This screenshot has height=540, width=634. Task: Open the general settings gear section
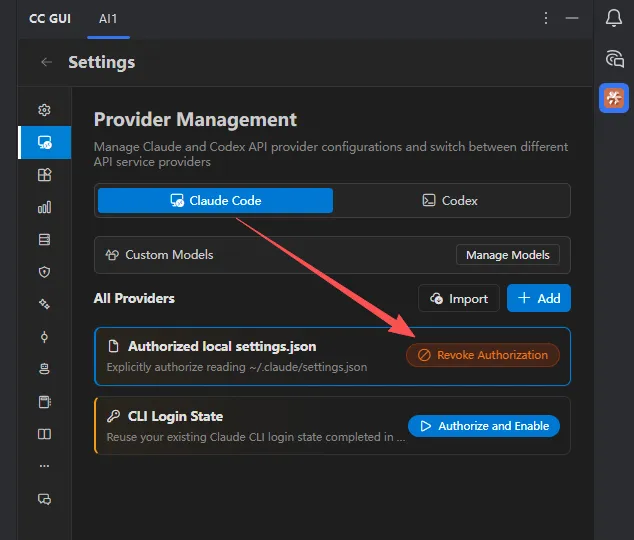[44, 110]
